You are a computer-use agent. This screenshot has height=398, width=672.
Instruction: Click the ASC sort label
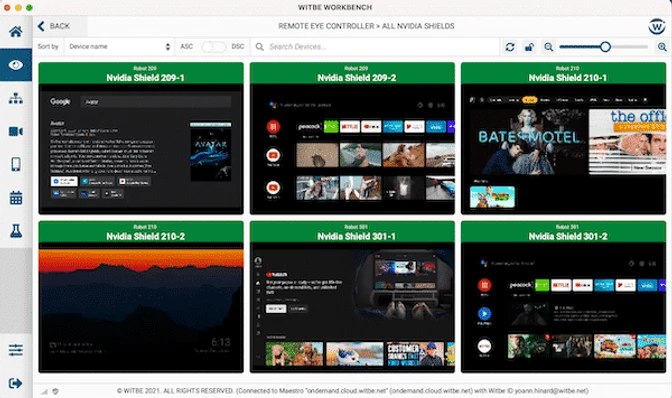point(186,46)
